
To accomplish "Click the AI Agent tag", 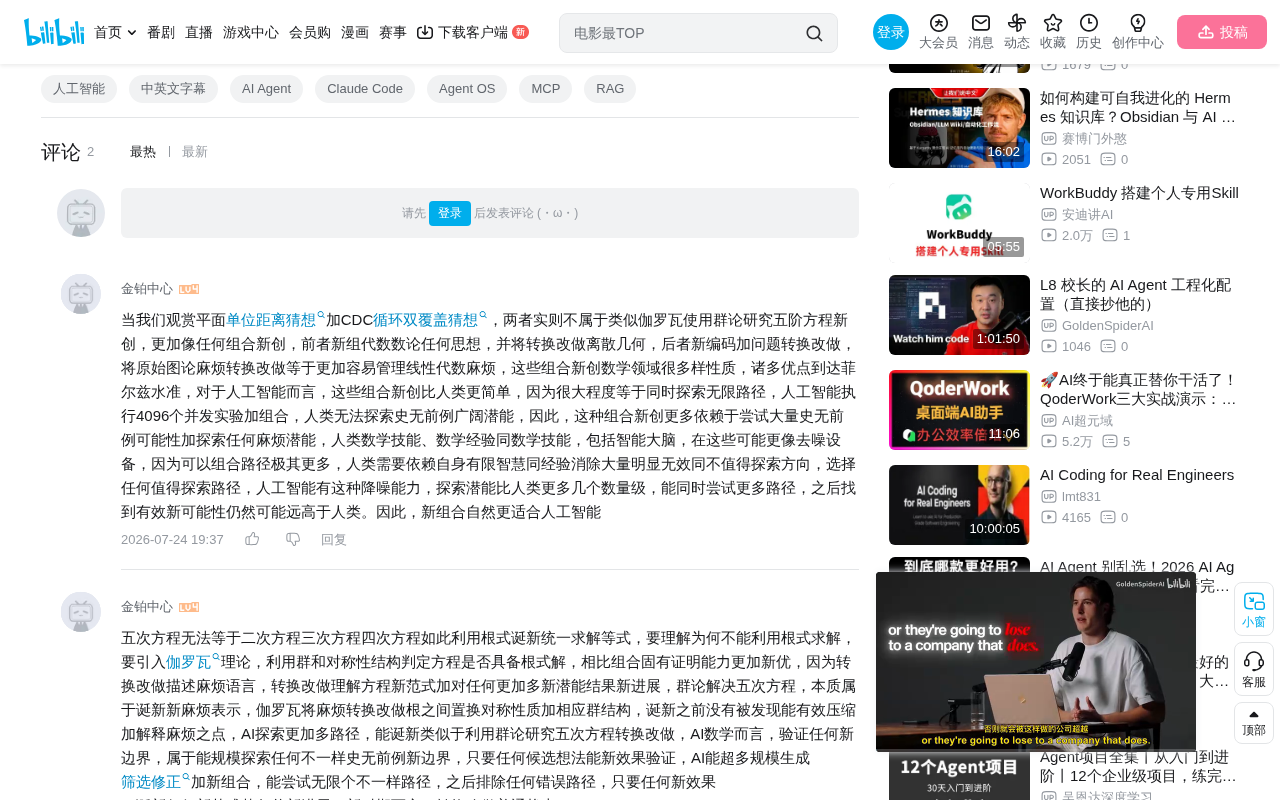I will tap(267, 89).
